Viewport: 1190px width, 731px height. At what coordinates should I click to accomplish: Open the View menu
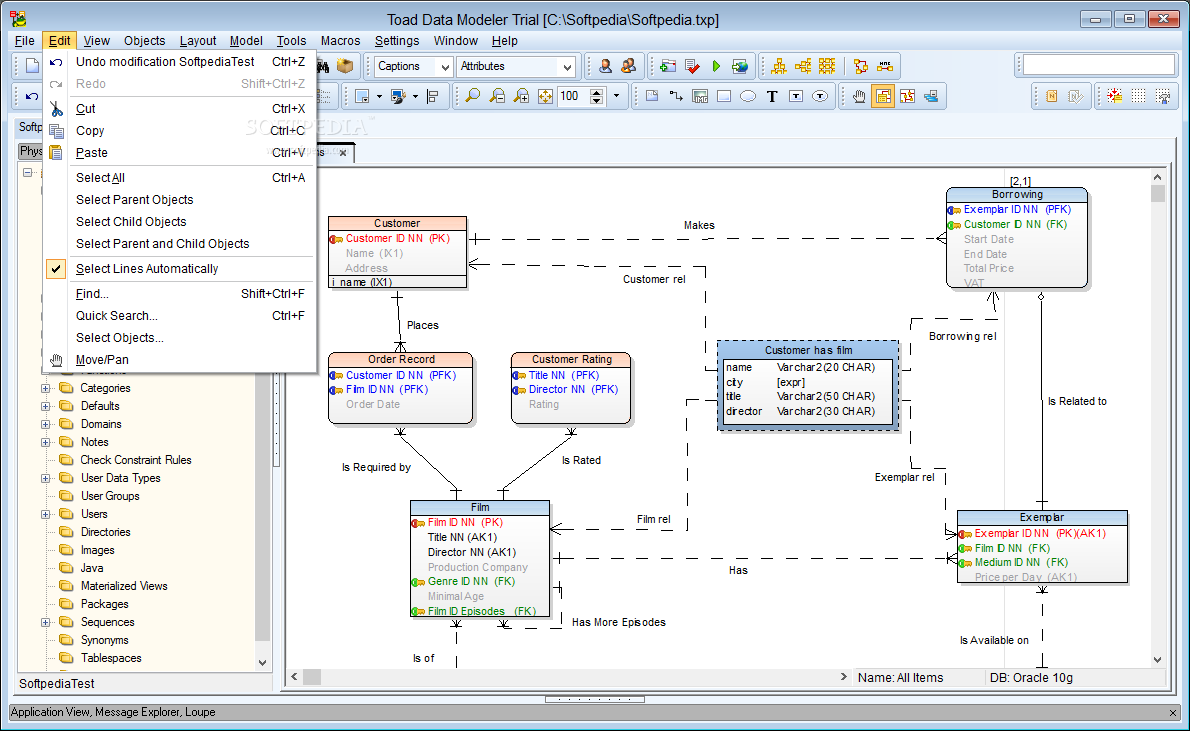[x=96, y=40]
